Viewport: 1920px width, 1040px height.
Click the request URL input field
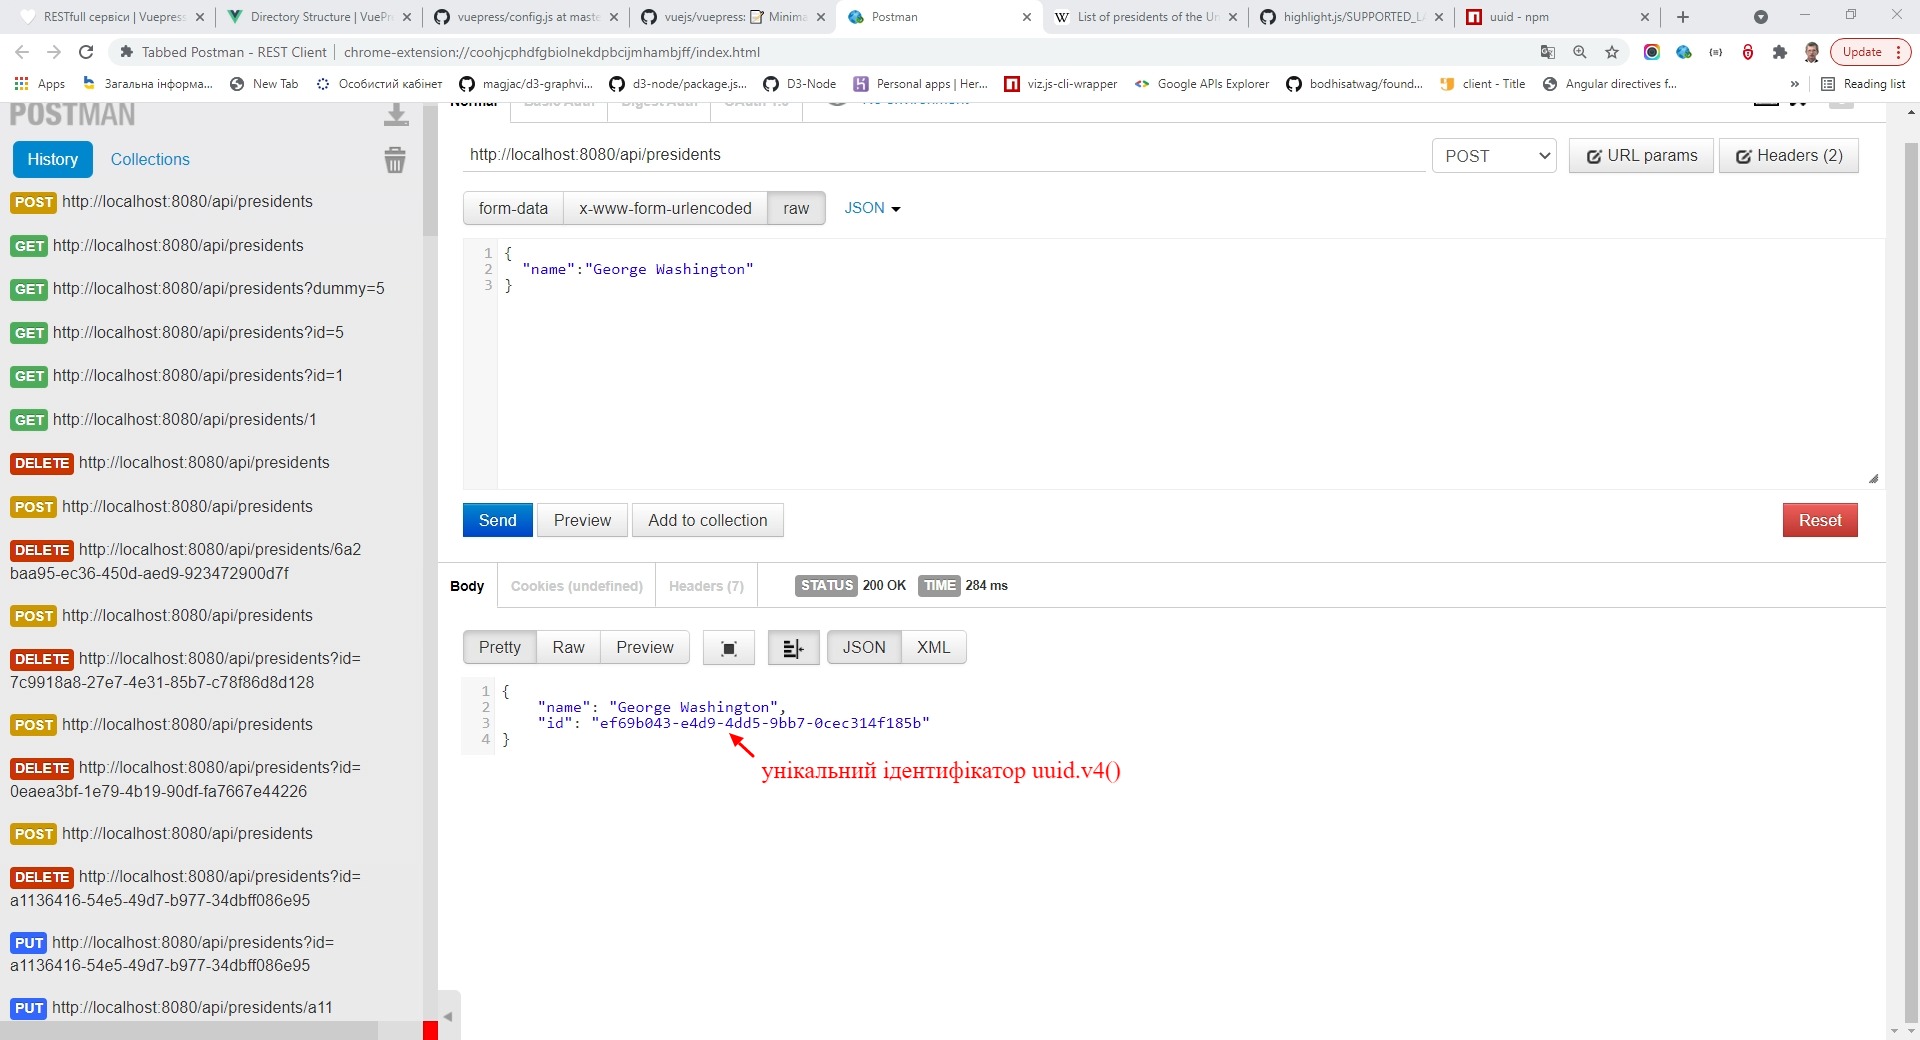click(x=945, y=155)
